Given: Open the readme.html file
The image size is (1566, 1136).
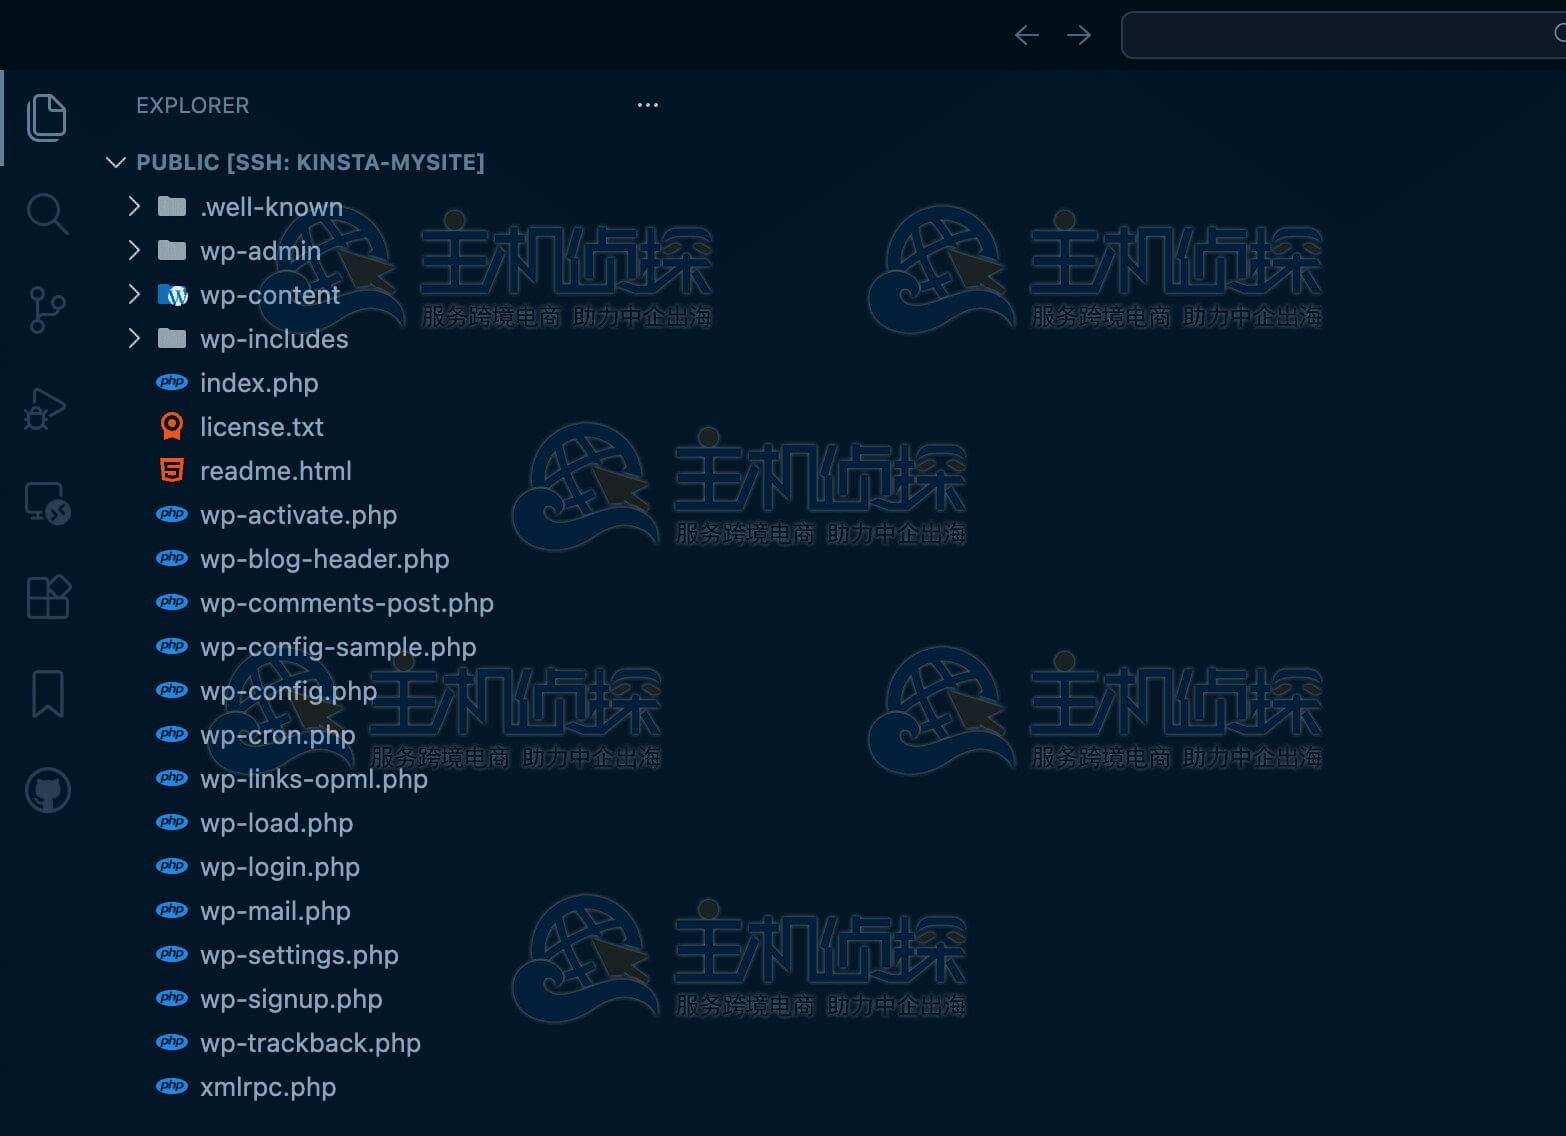Looking at the screenshot, I should click(275, 471).
